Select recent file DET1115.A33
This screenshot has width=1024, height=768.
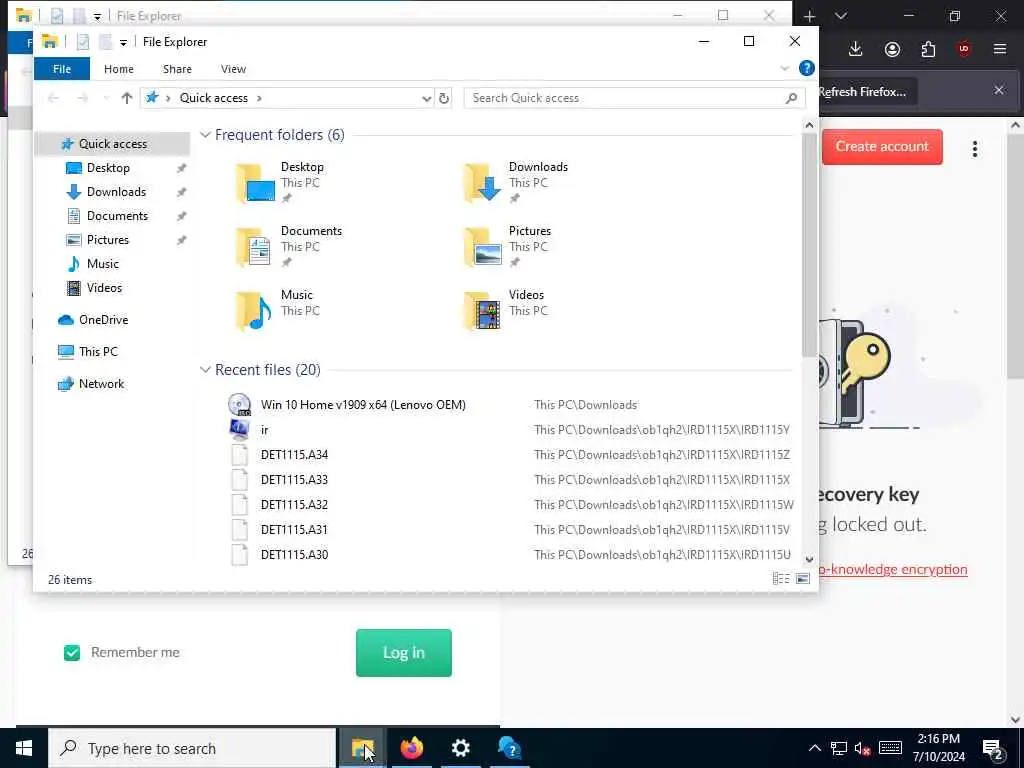click(295, 480)
